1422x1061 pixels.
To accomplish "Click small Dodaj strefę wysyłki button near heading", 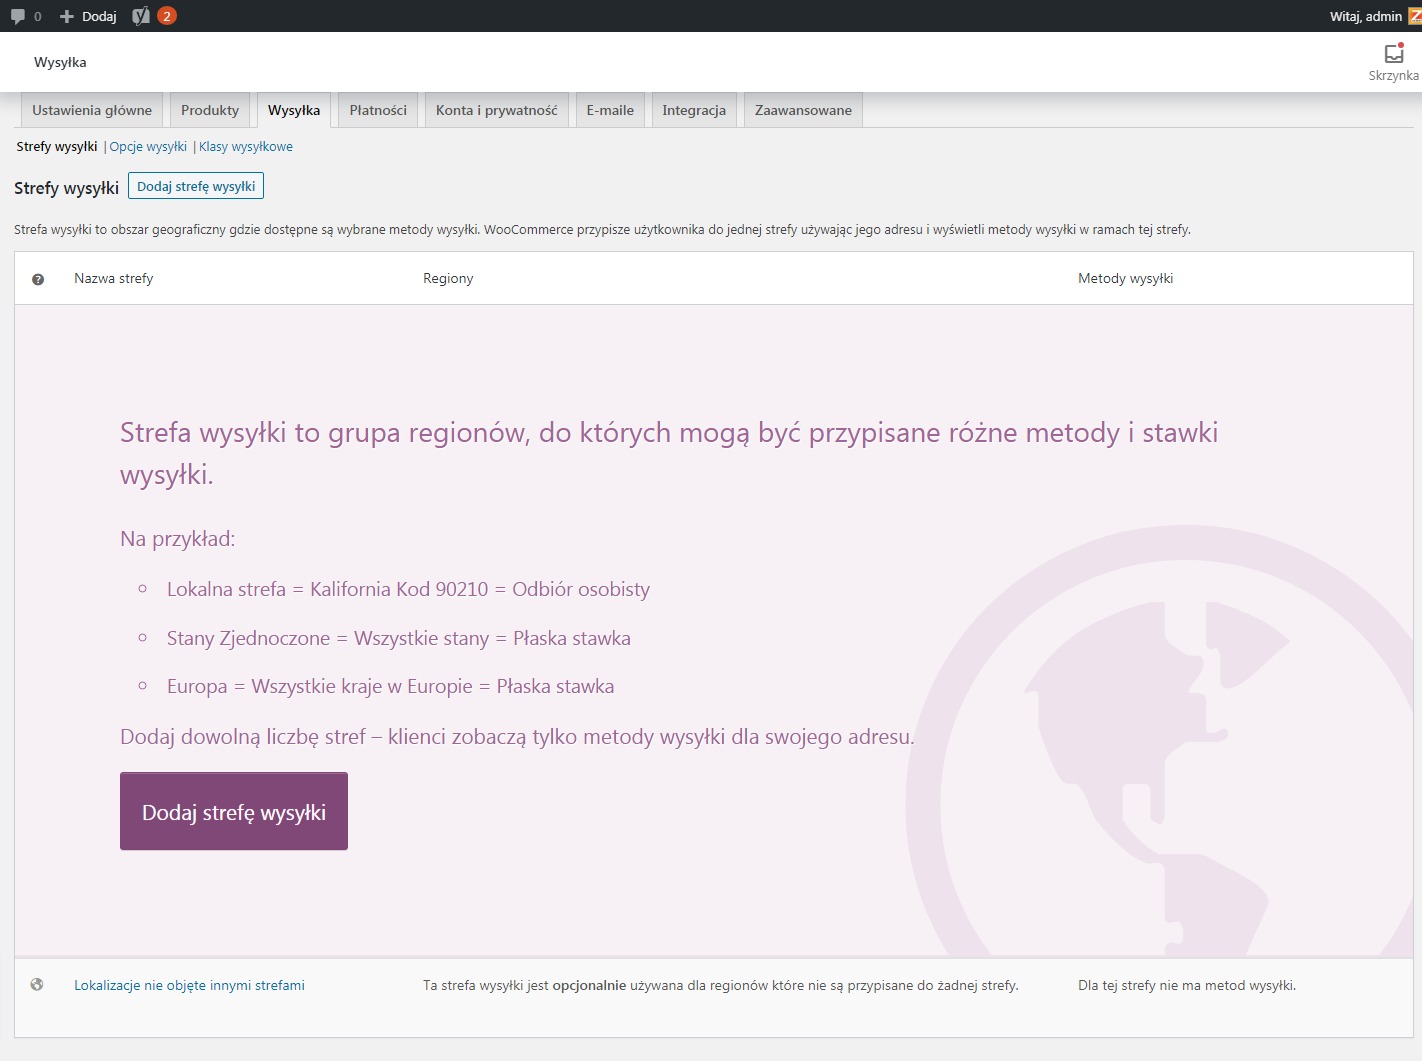I will click(196, 186).
